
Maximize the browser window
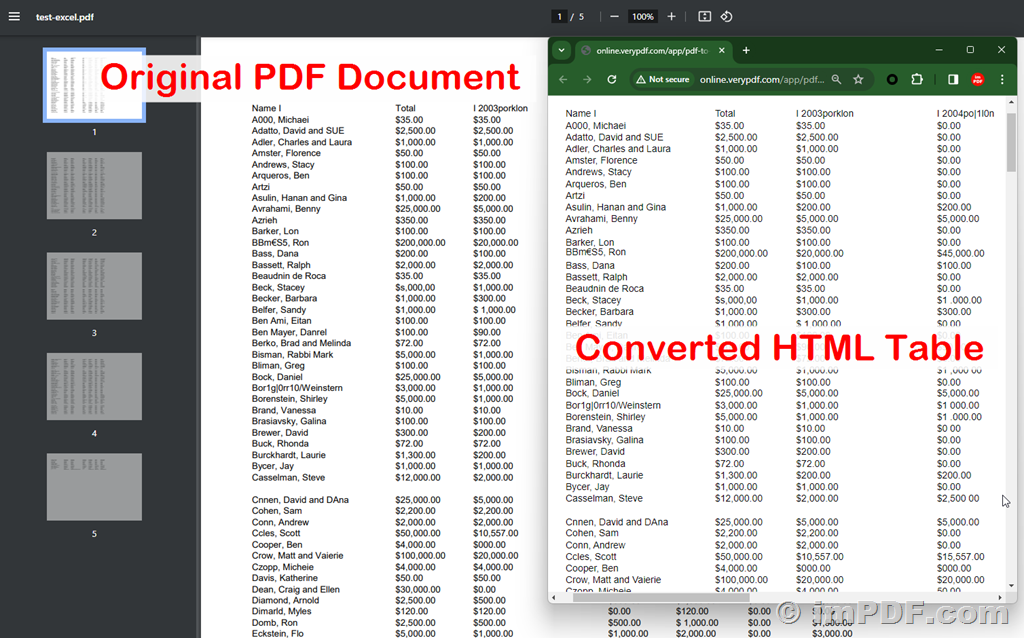point(970,50)
